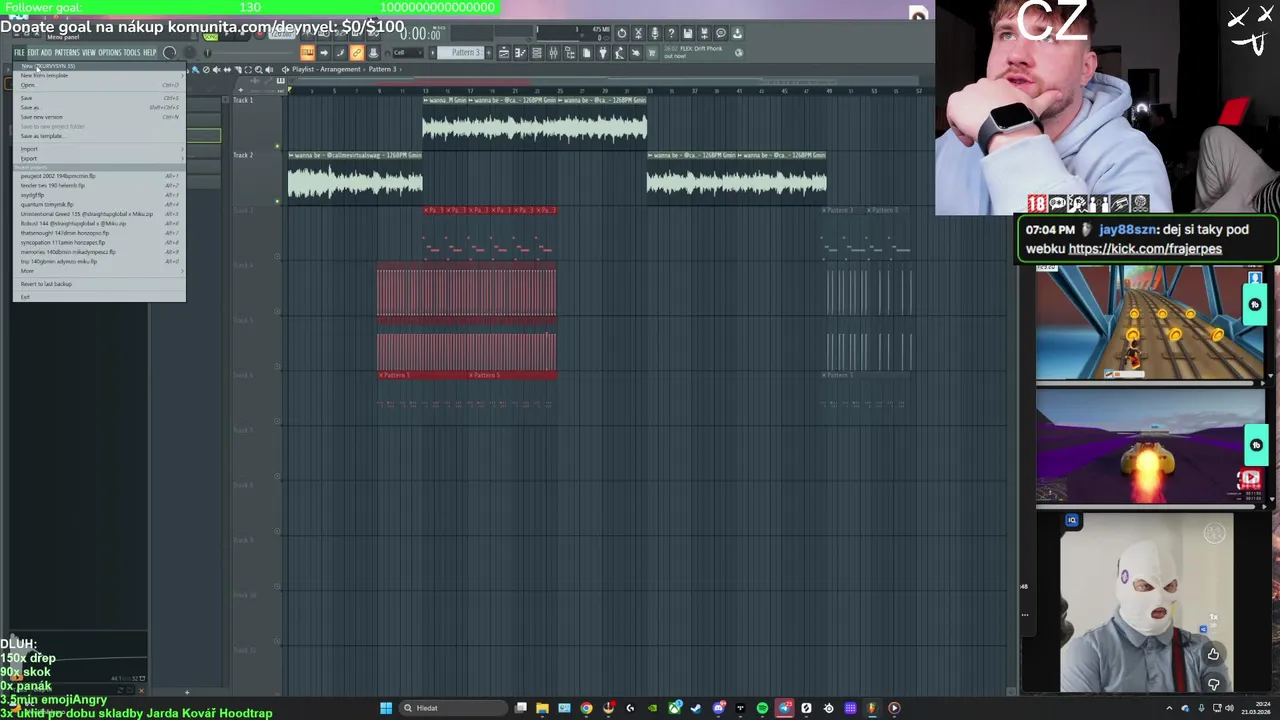
Task: Open the Playlist options arrow menu
Action: click(x=285, y=70)
